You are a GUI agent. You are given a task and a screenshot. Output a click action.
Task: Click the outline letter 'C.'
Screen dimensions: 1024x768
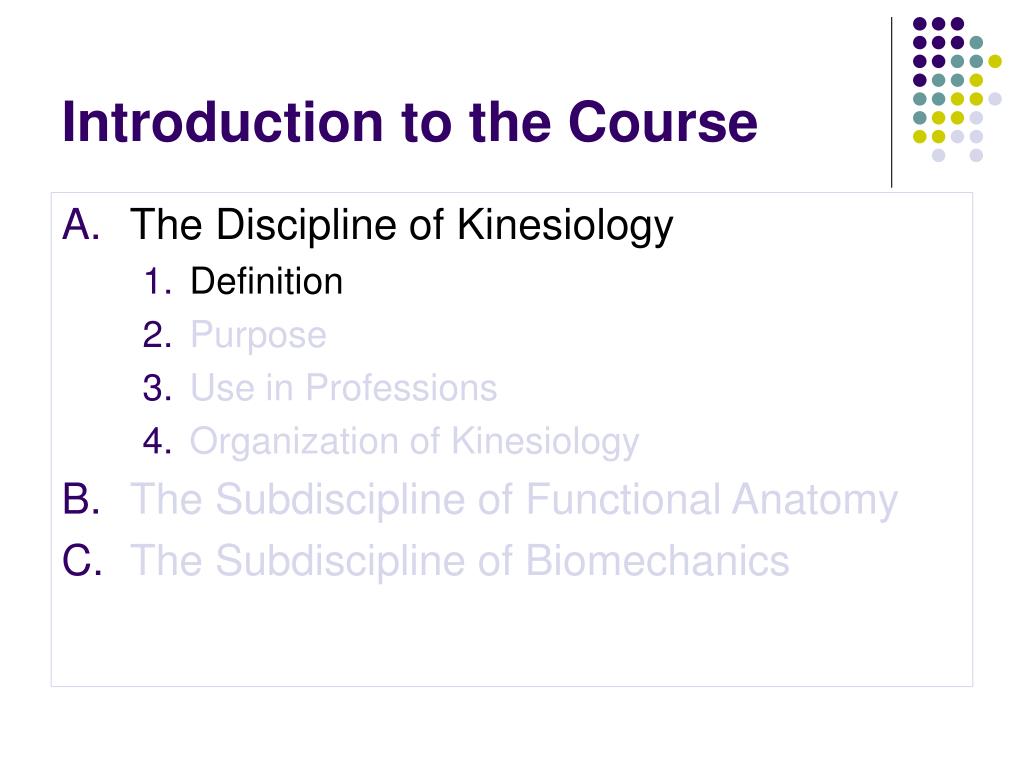[82, 560]
